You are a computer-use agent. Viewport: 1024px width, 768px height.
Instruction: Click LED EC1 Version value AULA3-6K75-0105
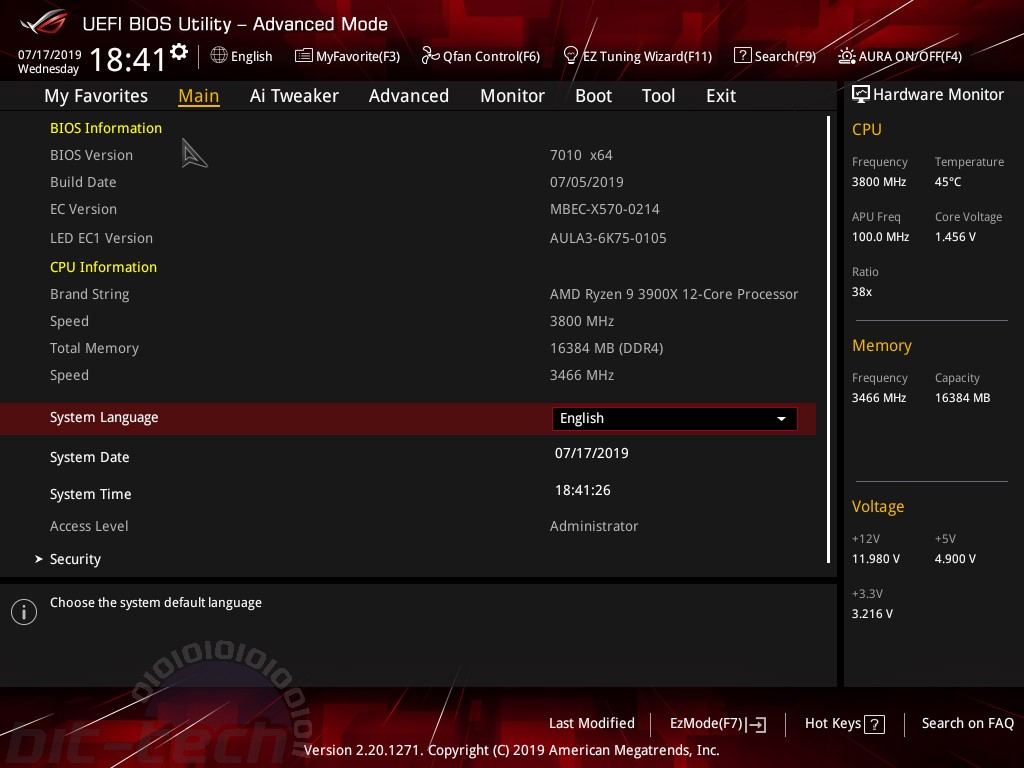click(x=608, y=238)
